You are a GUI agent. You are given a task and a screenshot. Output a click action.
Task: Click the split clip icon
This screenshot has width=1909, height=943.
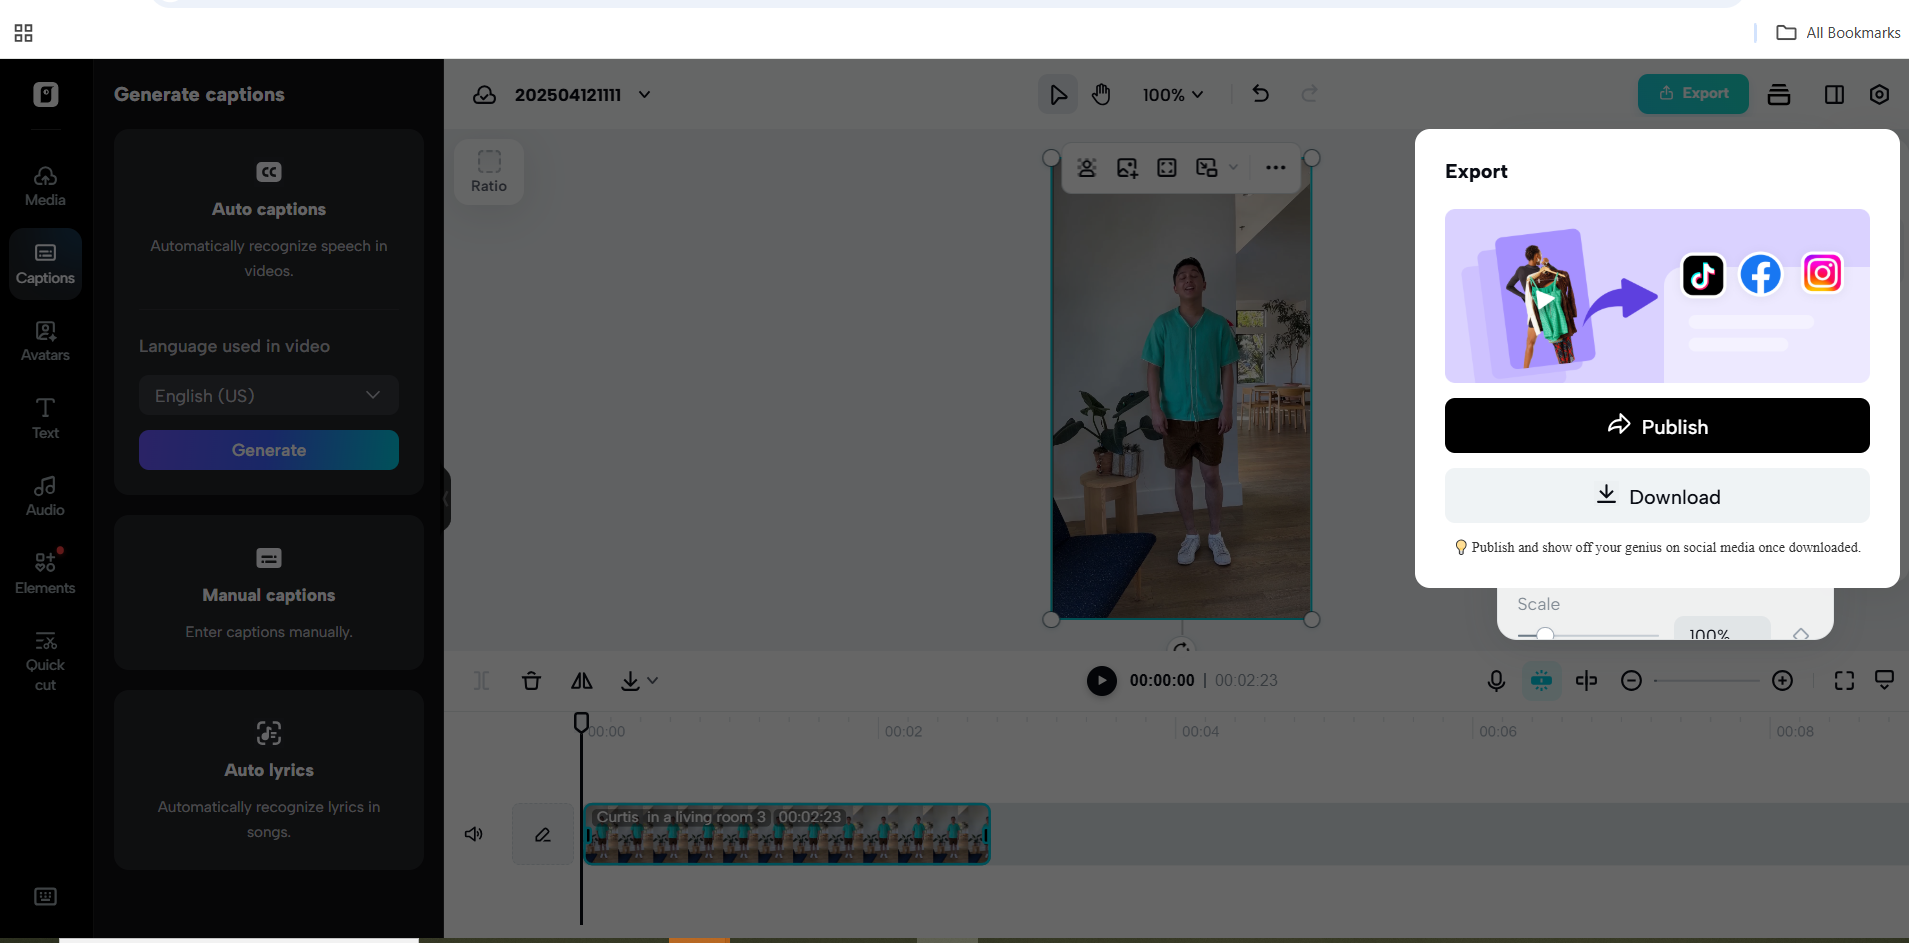[x=482, y=681]
